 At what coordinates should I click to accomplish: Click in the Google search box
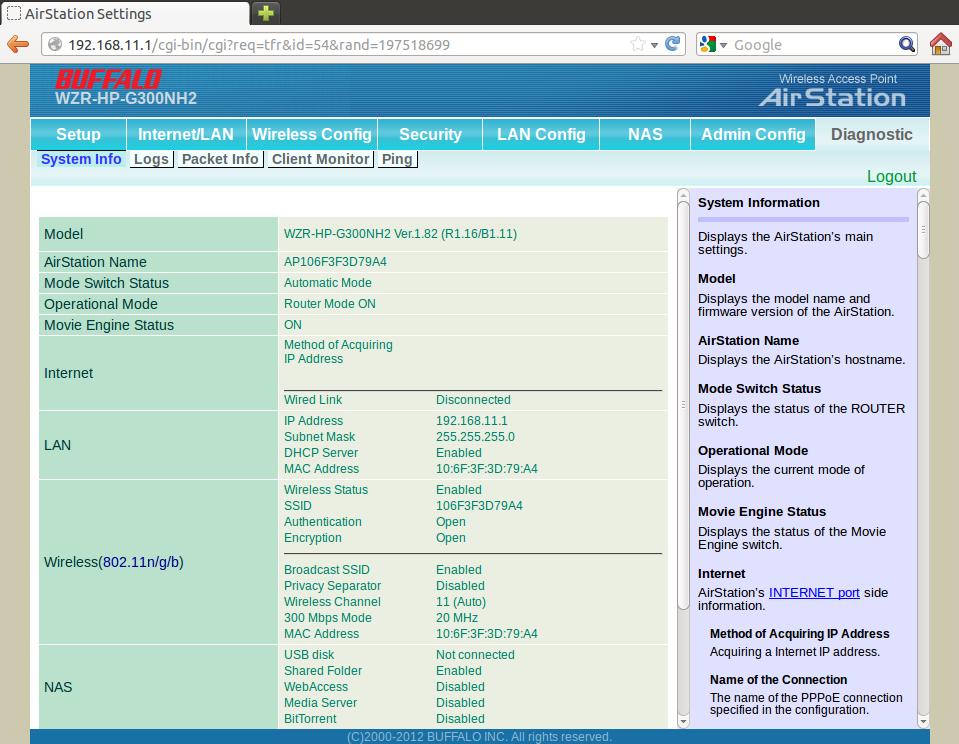(810, 45)
